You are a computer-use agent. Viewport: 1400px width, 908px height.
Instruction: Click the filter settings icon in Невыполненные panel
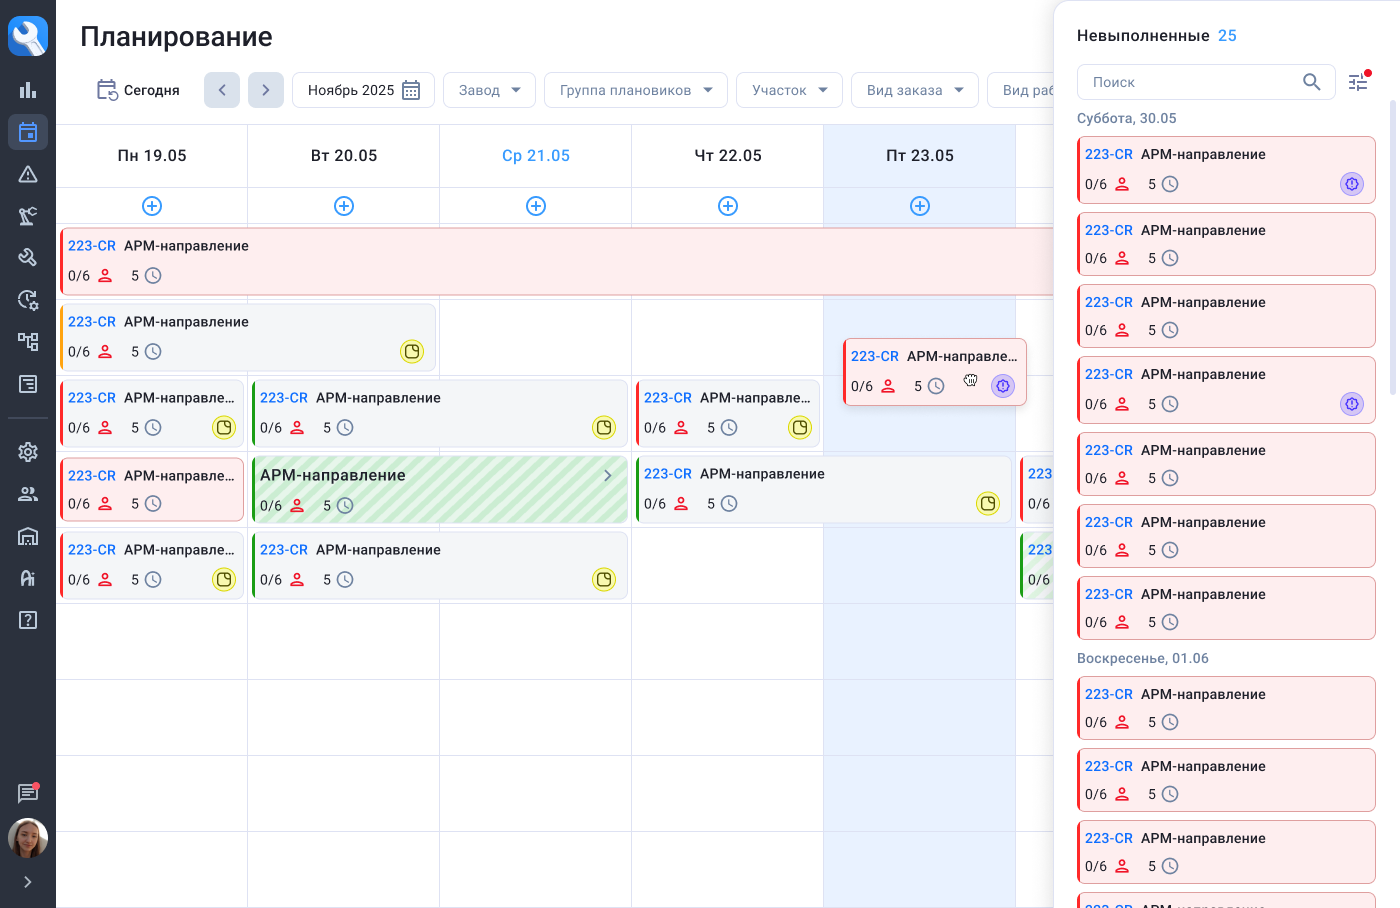point(1358,82)
